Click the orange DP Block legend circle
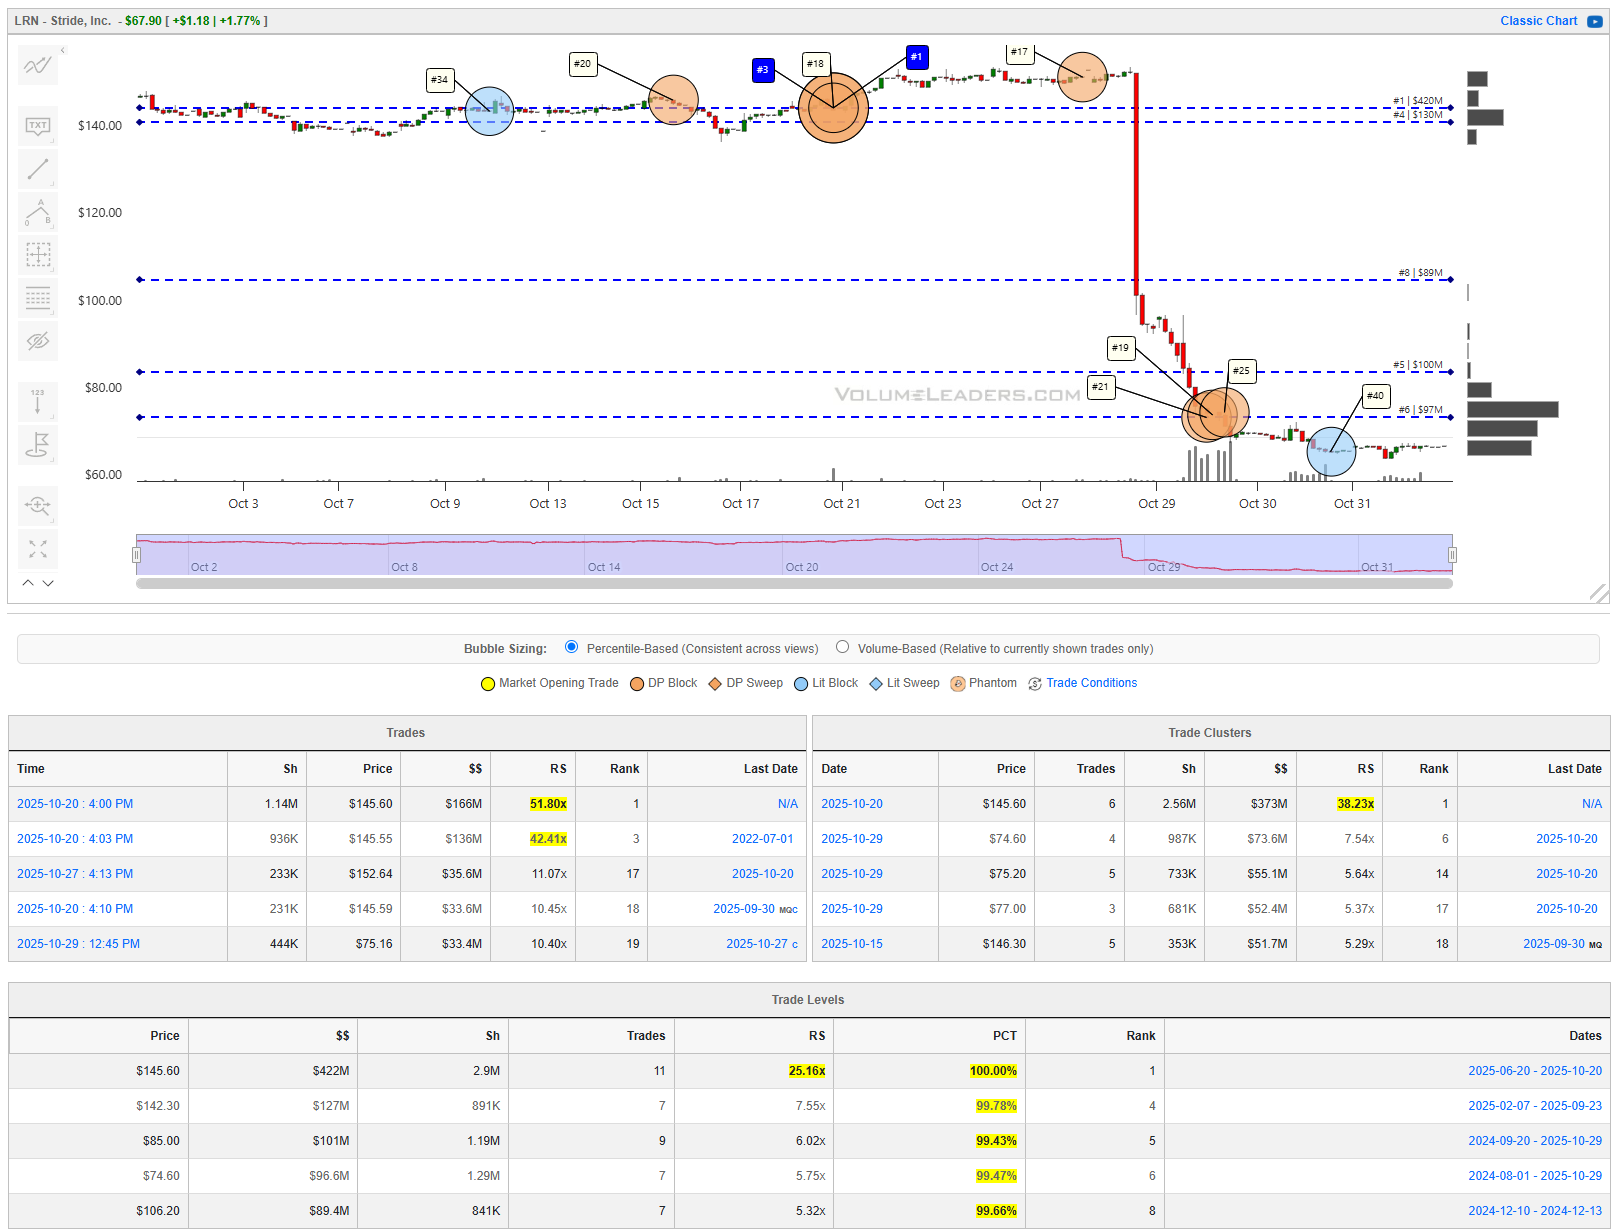This screenshot has width=1614, height=1232. [x=637, y=684]
